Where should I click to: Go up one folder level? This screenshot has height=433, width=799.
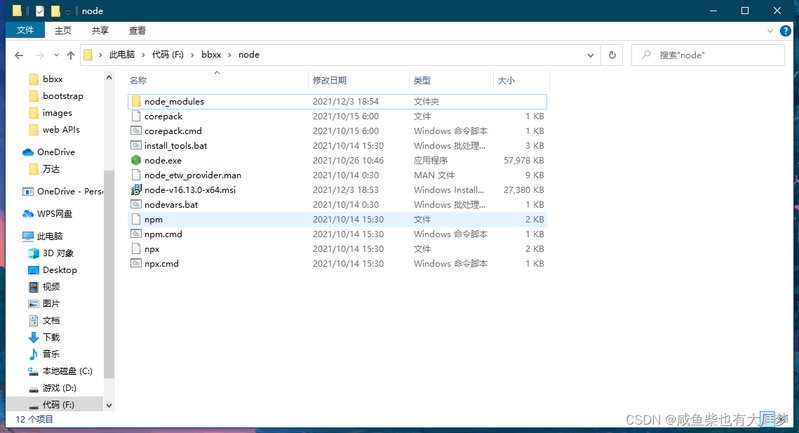point(71,55)
